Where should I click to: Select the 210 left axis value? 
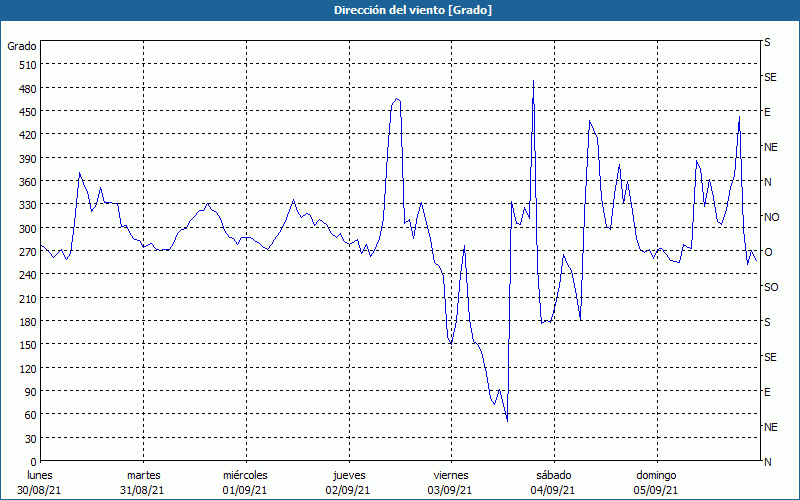(28, 298)
